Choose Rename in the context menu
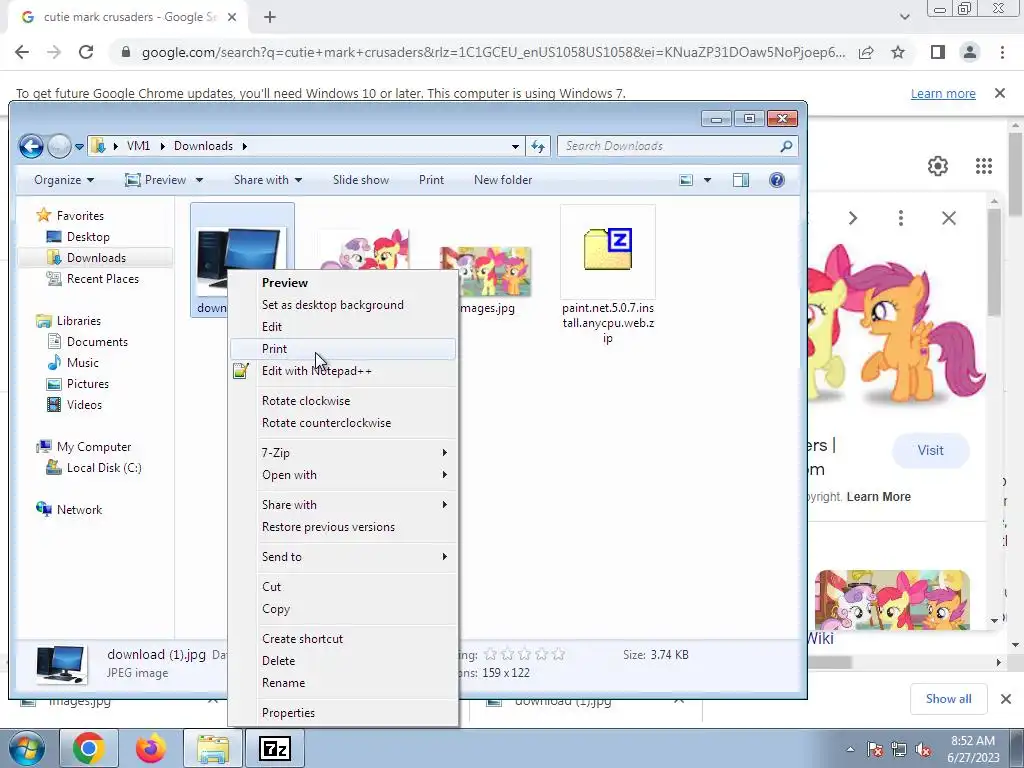 [x=344, y=683]
